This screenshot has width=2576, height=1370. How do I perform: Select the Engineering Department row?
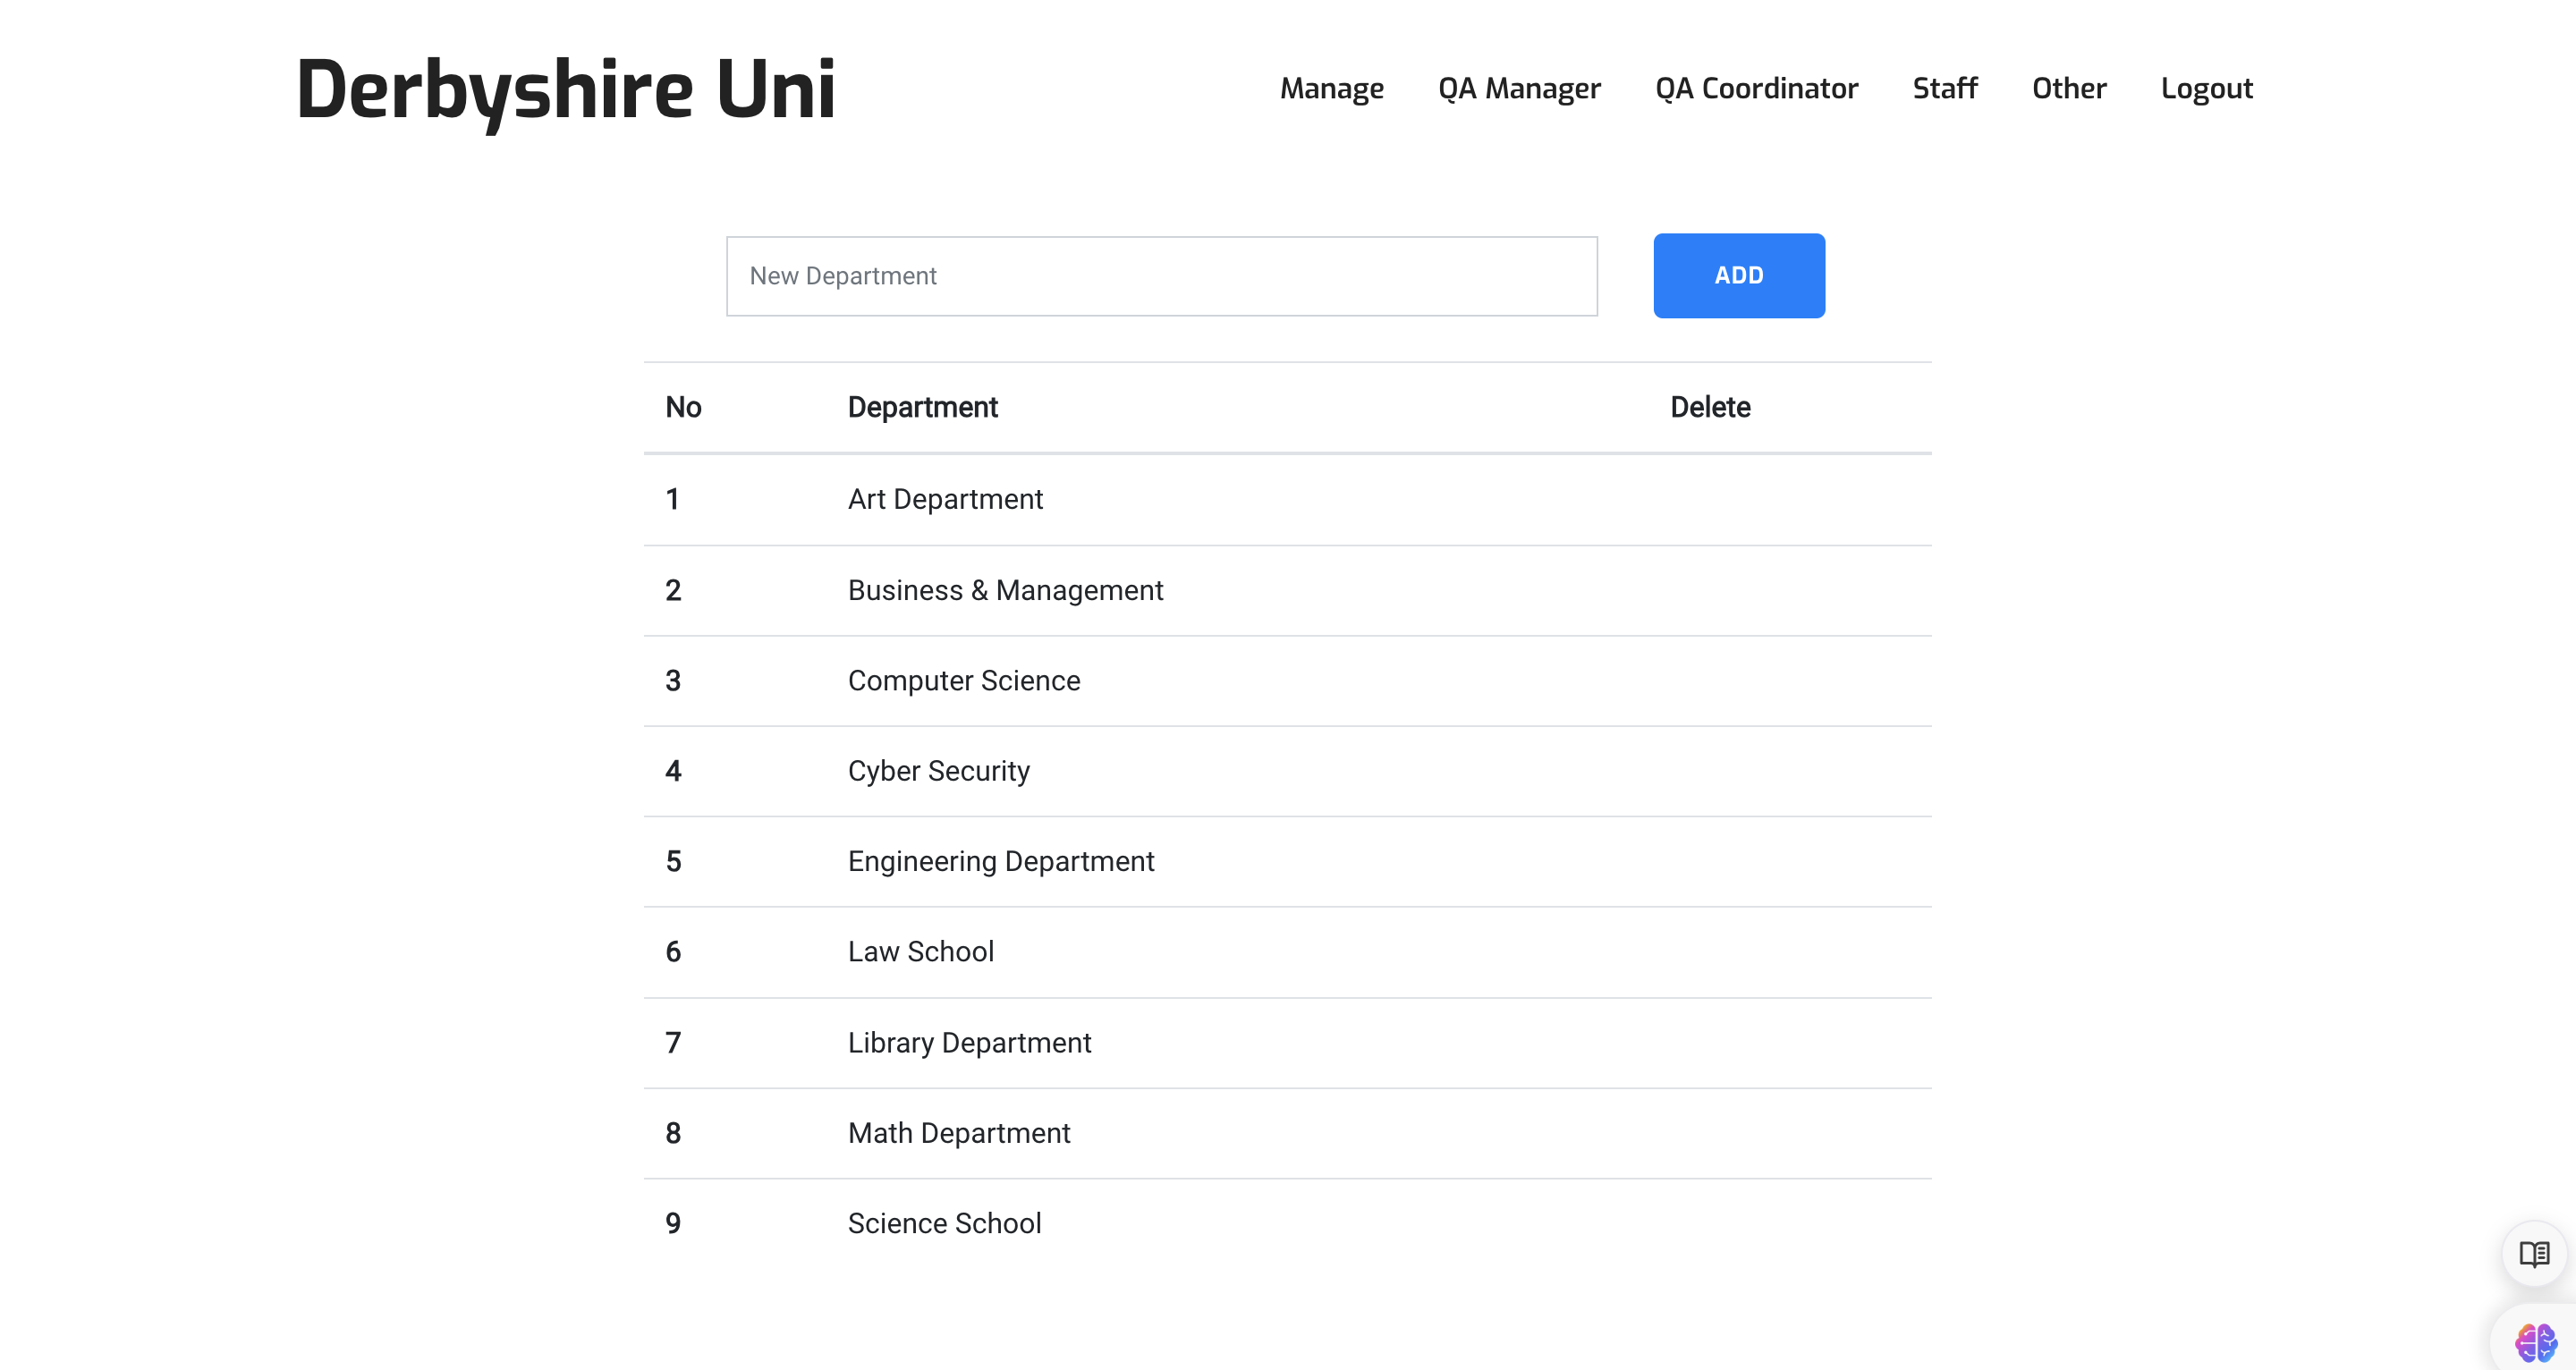point(1000,861)
